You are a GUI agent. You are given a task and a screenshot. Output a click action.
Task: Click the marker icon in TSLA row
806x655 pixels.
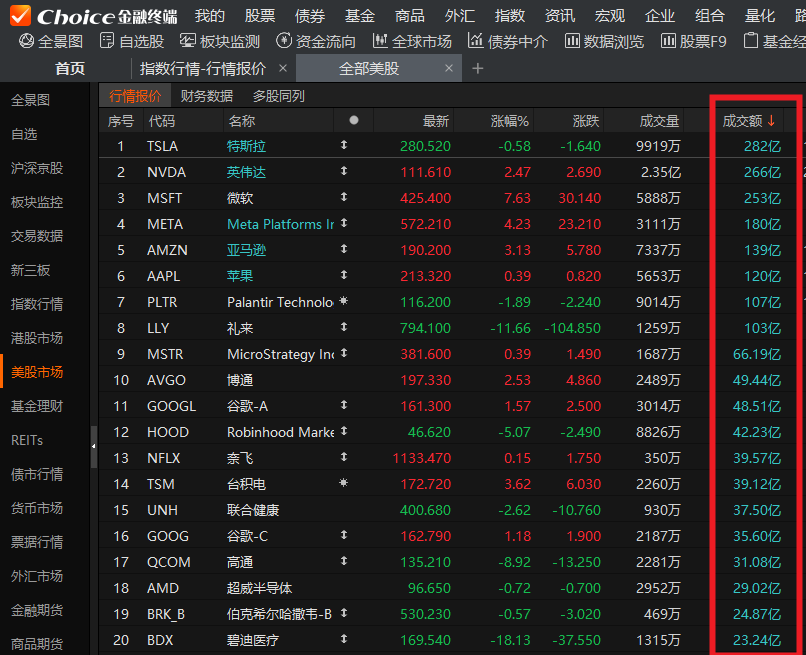point(343,146)
